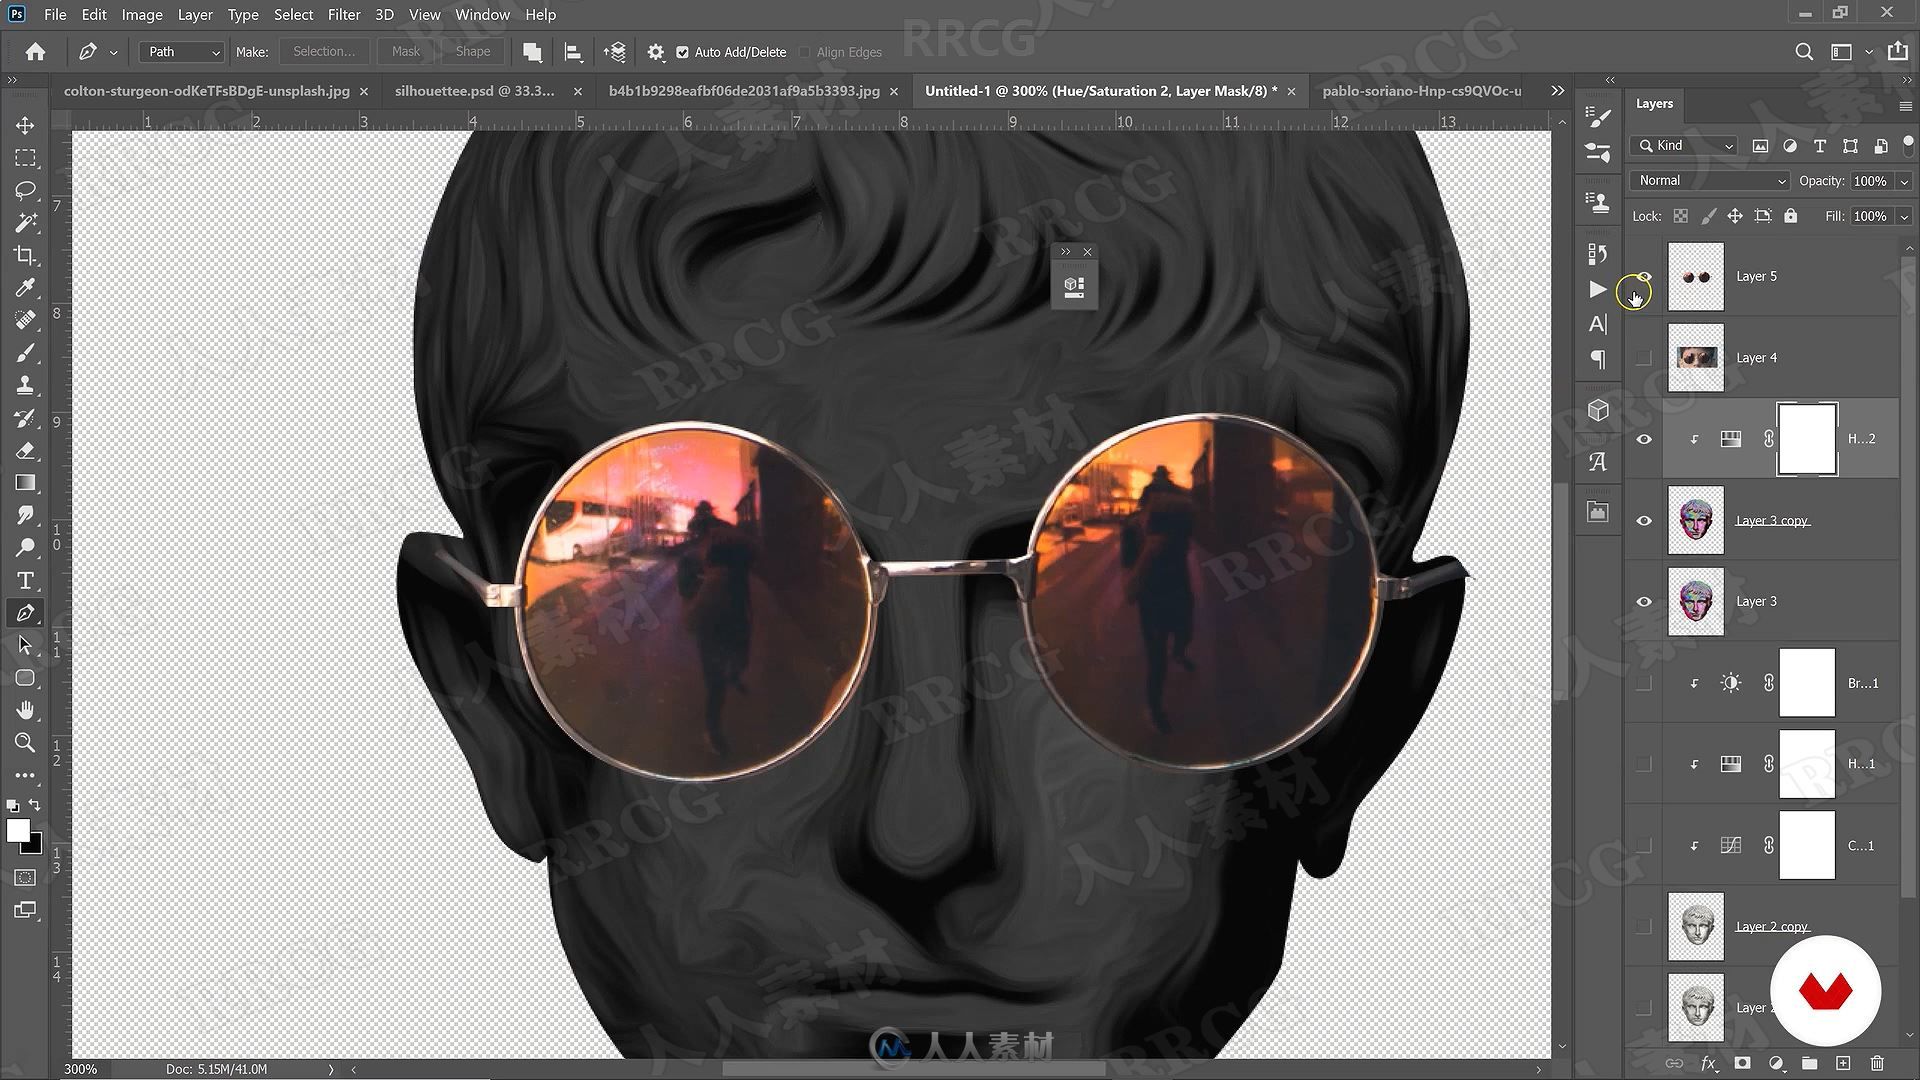1920x1080 pixels.
Task: Open the Filter menu
Action: click(344, 15)
